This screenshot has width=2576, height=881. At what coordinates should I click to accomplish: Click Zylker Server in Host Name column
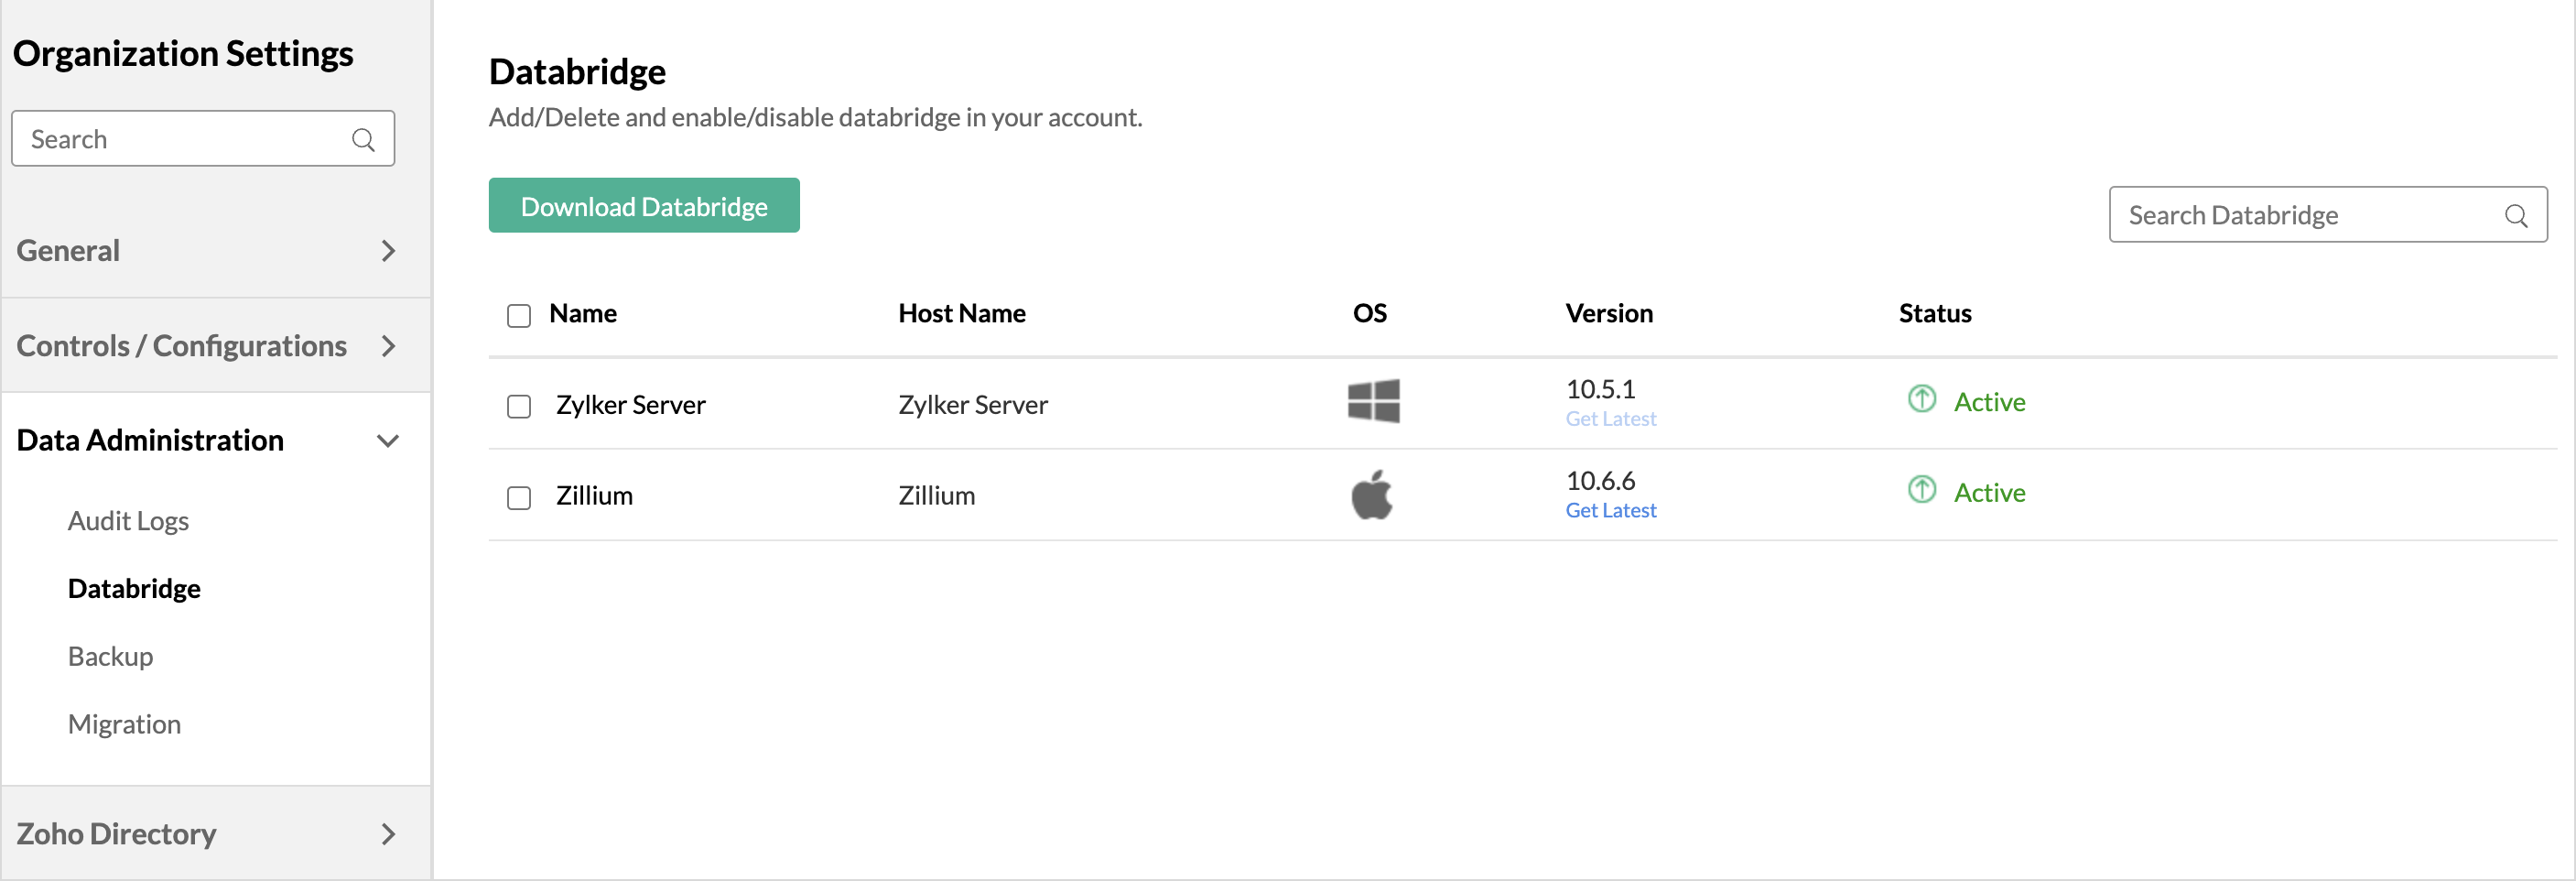[973, 405]
